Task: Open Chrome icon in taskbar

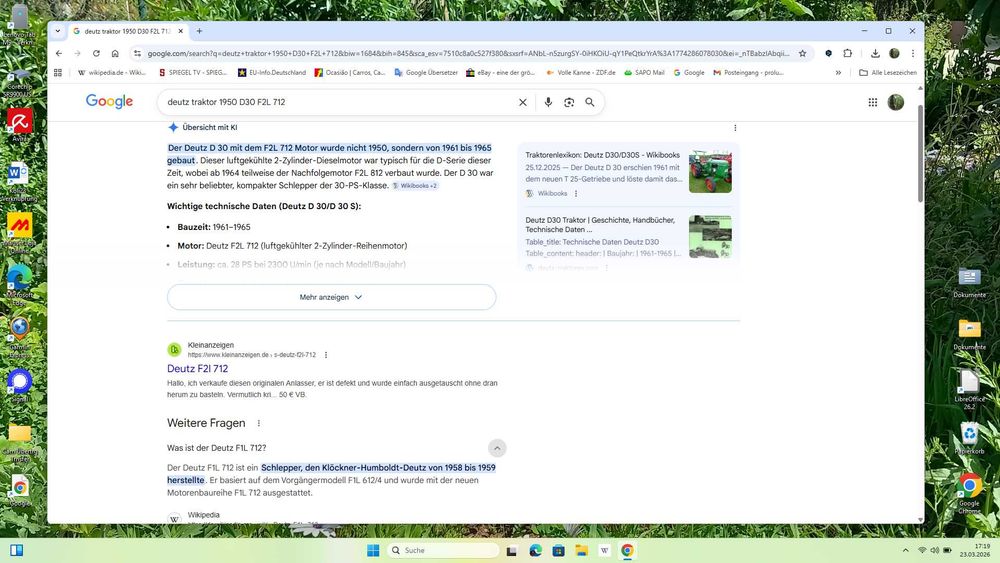Action: click(x=627, y=550)
